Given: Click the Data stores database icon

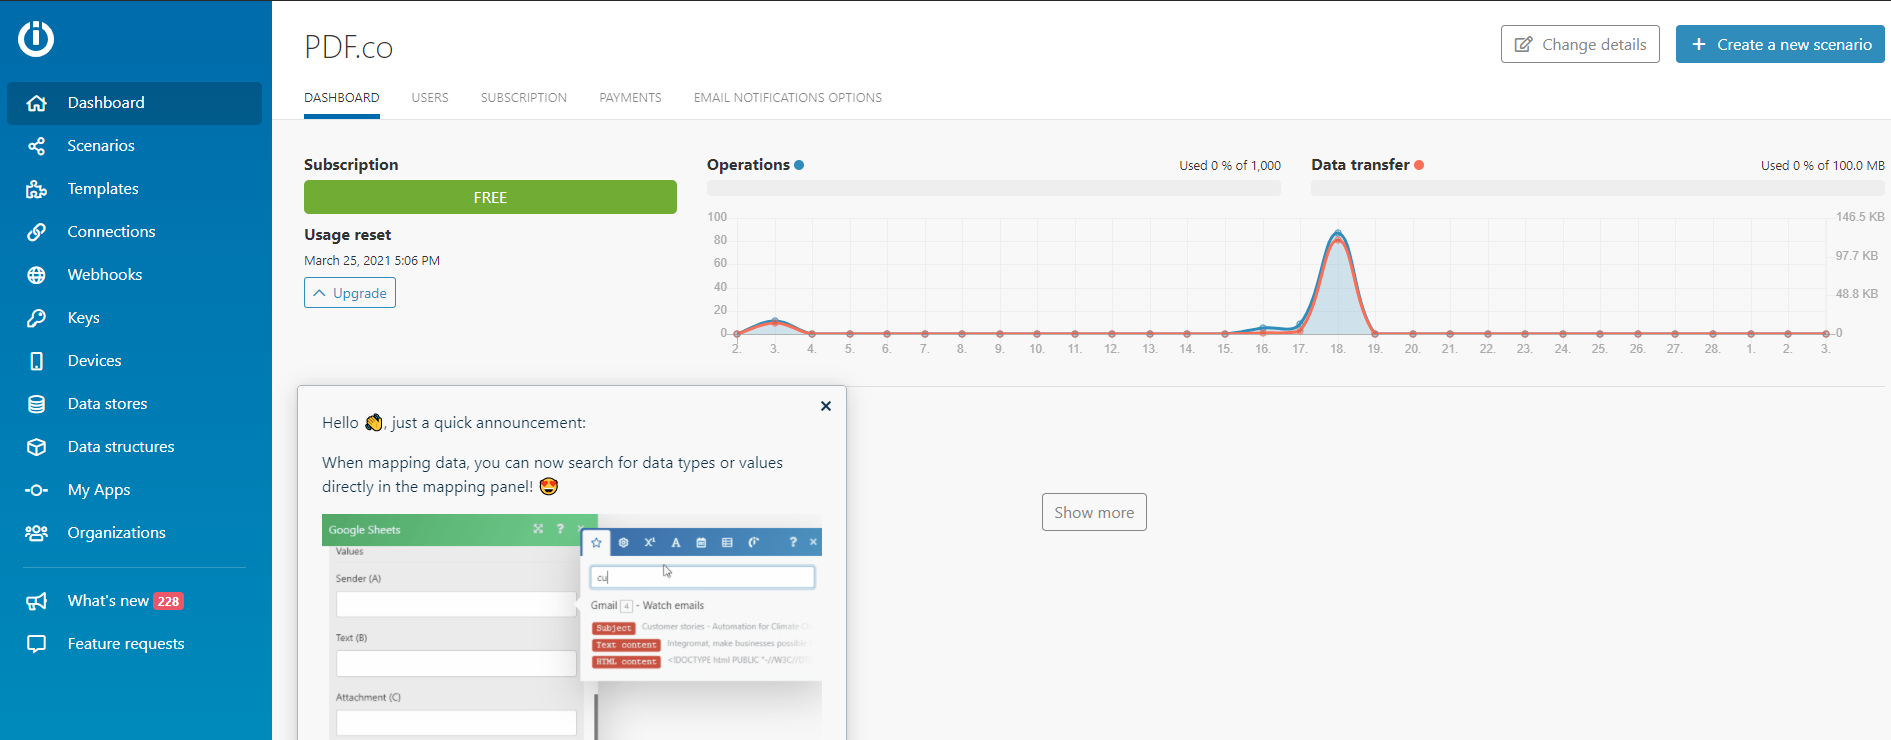Looking at the screenshot, I should tap(37, 404).
